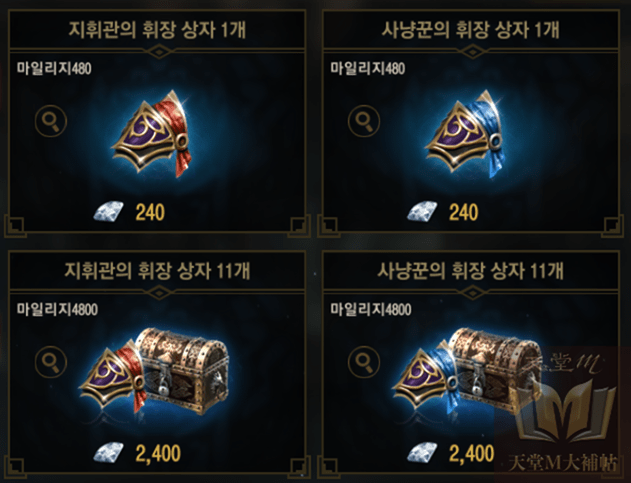
Task: Click the 지휘관의 휘장 상자 1개 title header
Action: pyautogui.click(x=157, y=30)
